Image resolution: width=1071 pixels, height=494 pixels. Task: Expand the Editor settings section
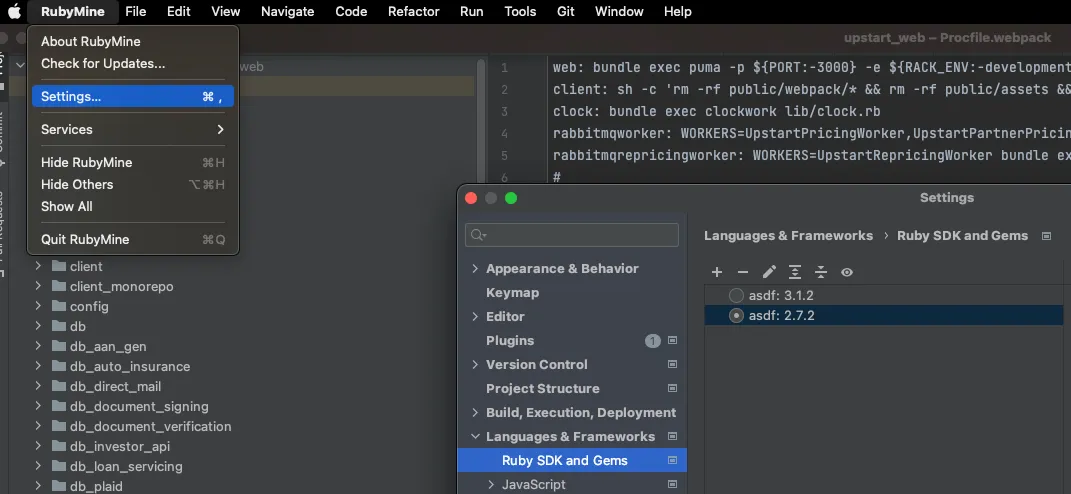coord(475,316)
